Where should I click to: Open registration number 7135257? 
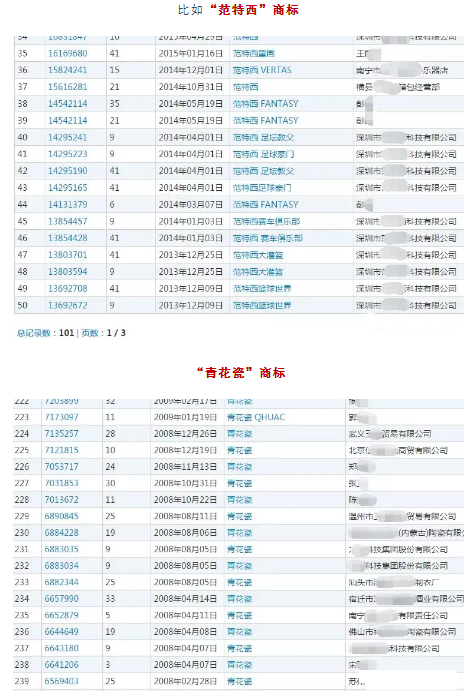point(61,434)
